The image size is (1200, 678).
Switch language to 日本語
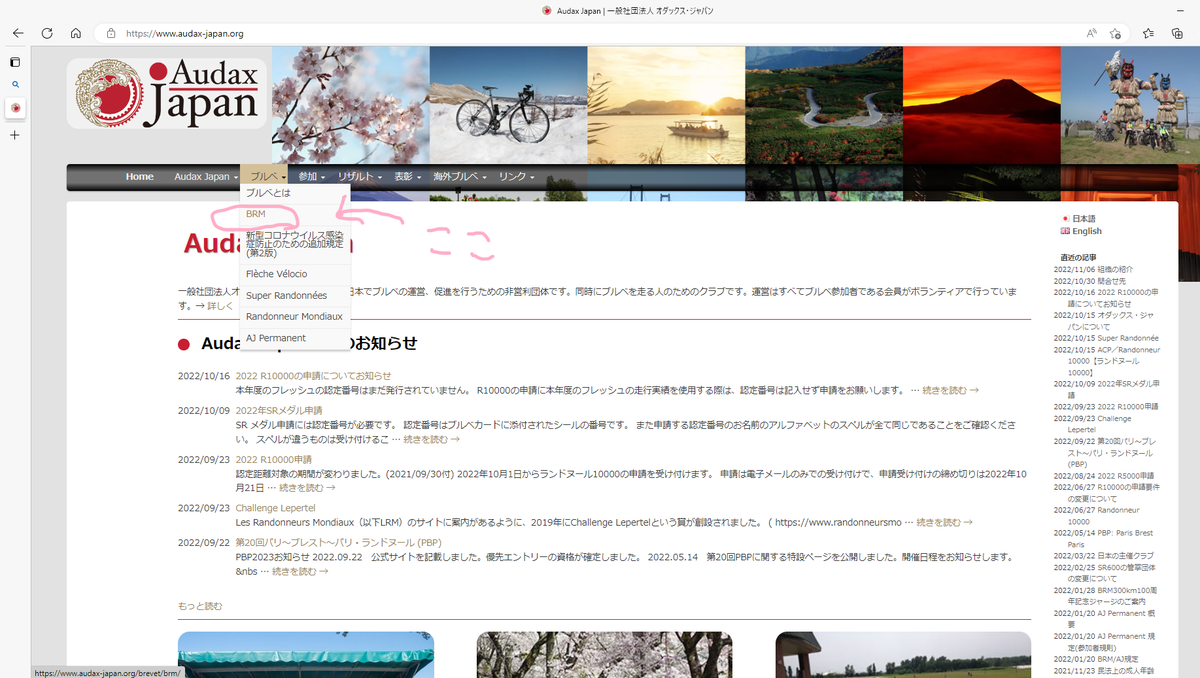click(1083, 218)
